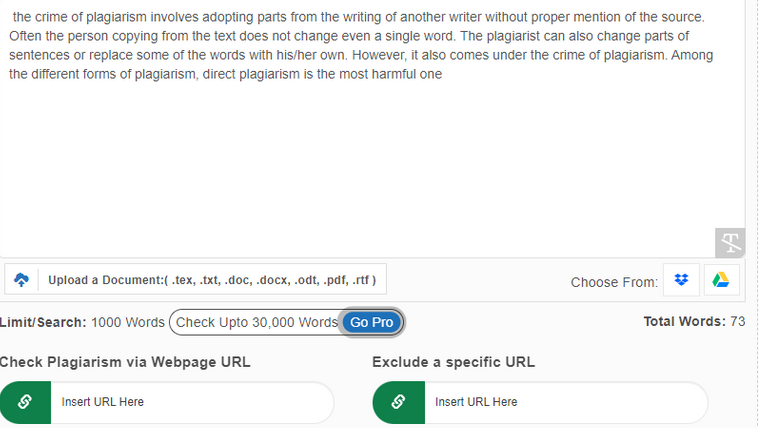Choose a file from Dropbox
This screenshot has width=768, height=428.
point(681,280)
